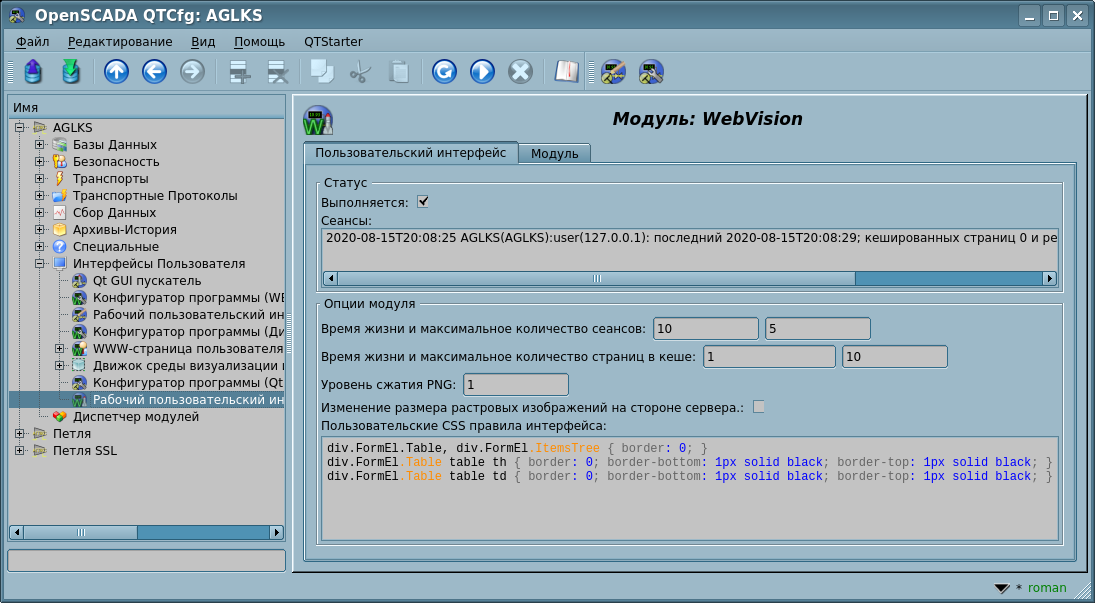1095x603 pixels.
Task: Expand the Безопасность node
Action: pyautogui.click(x=40, y=161)
